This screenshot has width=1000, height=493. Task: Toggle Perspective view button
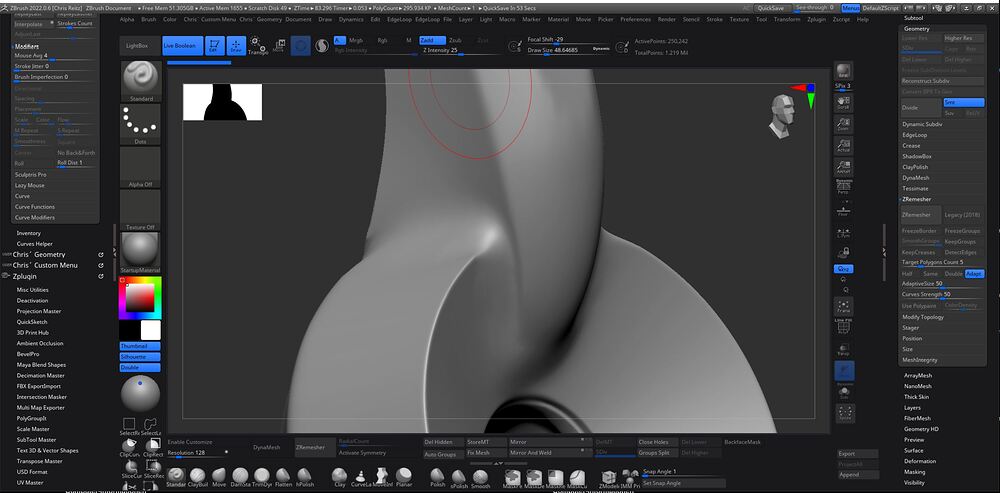click(844, 187)
